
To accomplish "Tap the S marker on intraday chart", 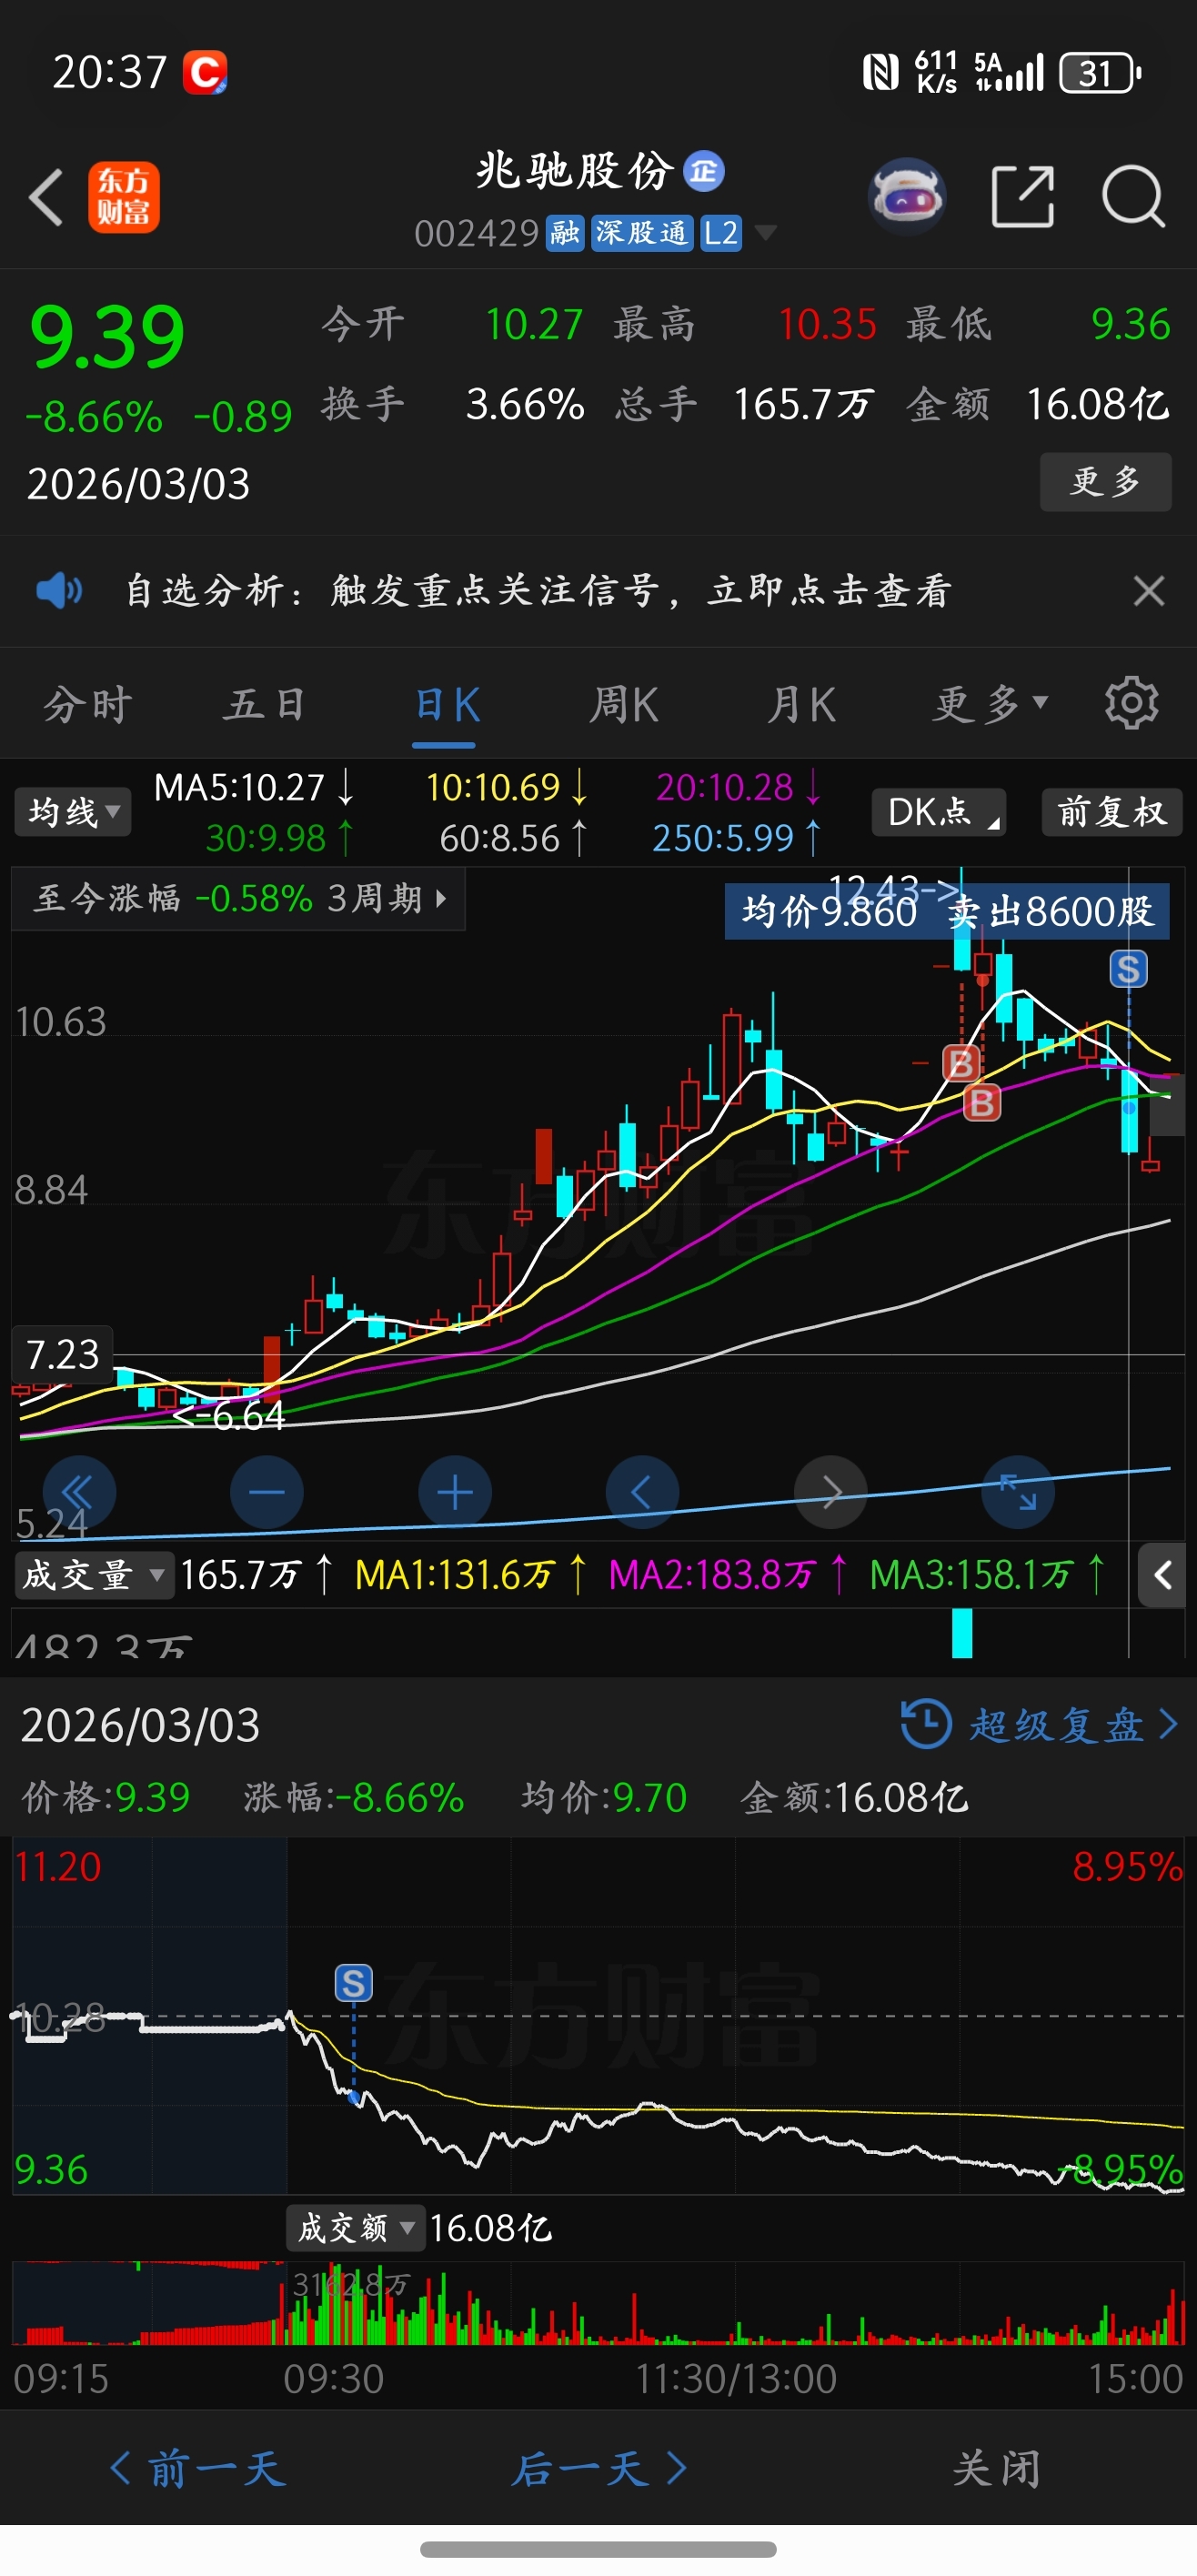I will click(353, 1982).
